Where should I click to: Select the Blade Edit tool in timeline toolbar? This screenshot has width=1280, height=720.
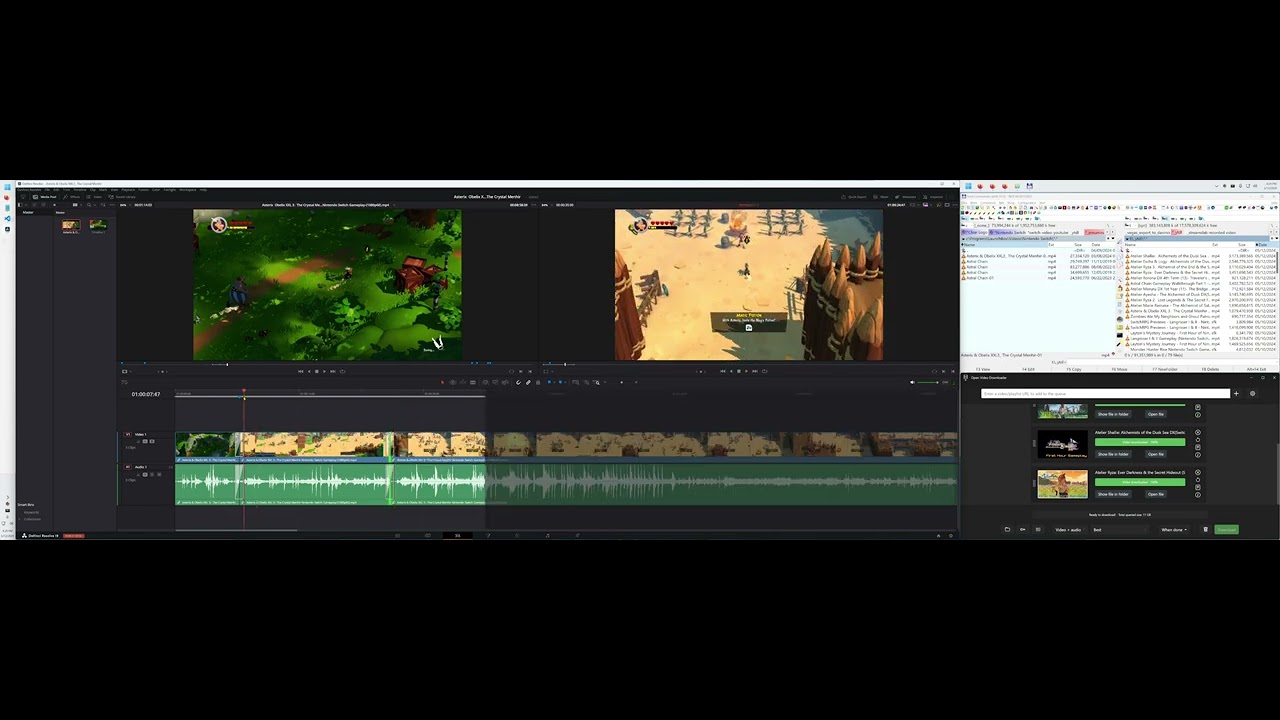tap(473, 382)
